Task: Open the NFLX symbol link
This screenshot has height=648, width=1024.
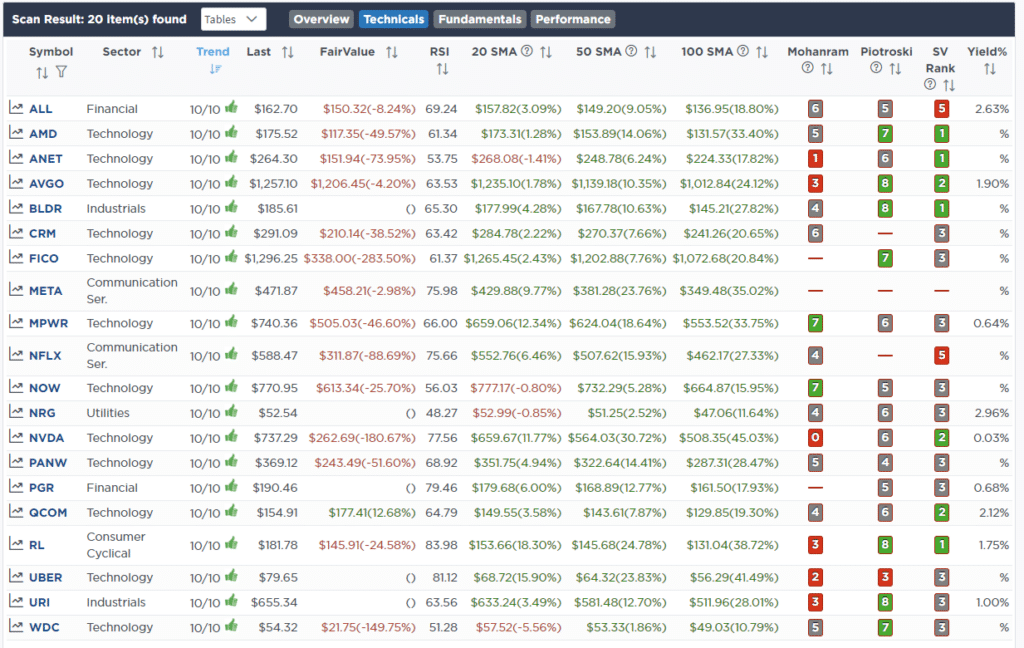Action: coord(45,355)
